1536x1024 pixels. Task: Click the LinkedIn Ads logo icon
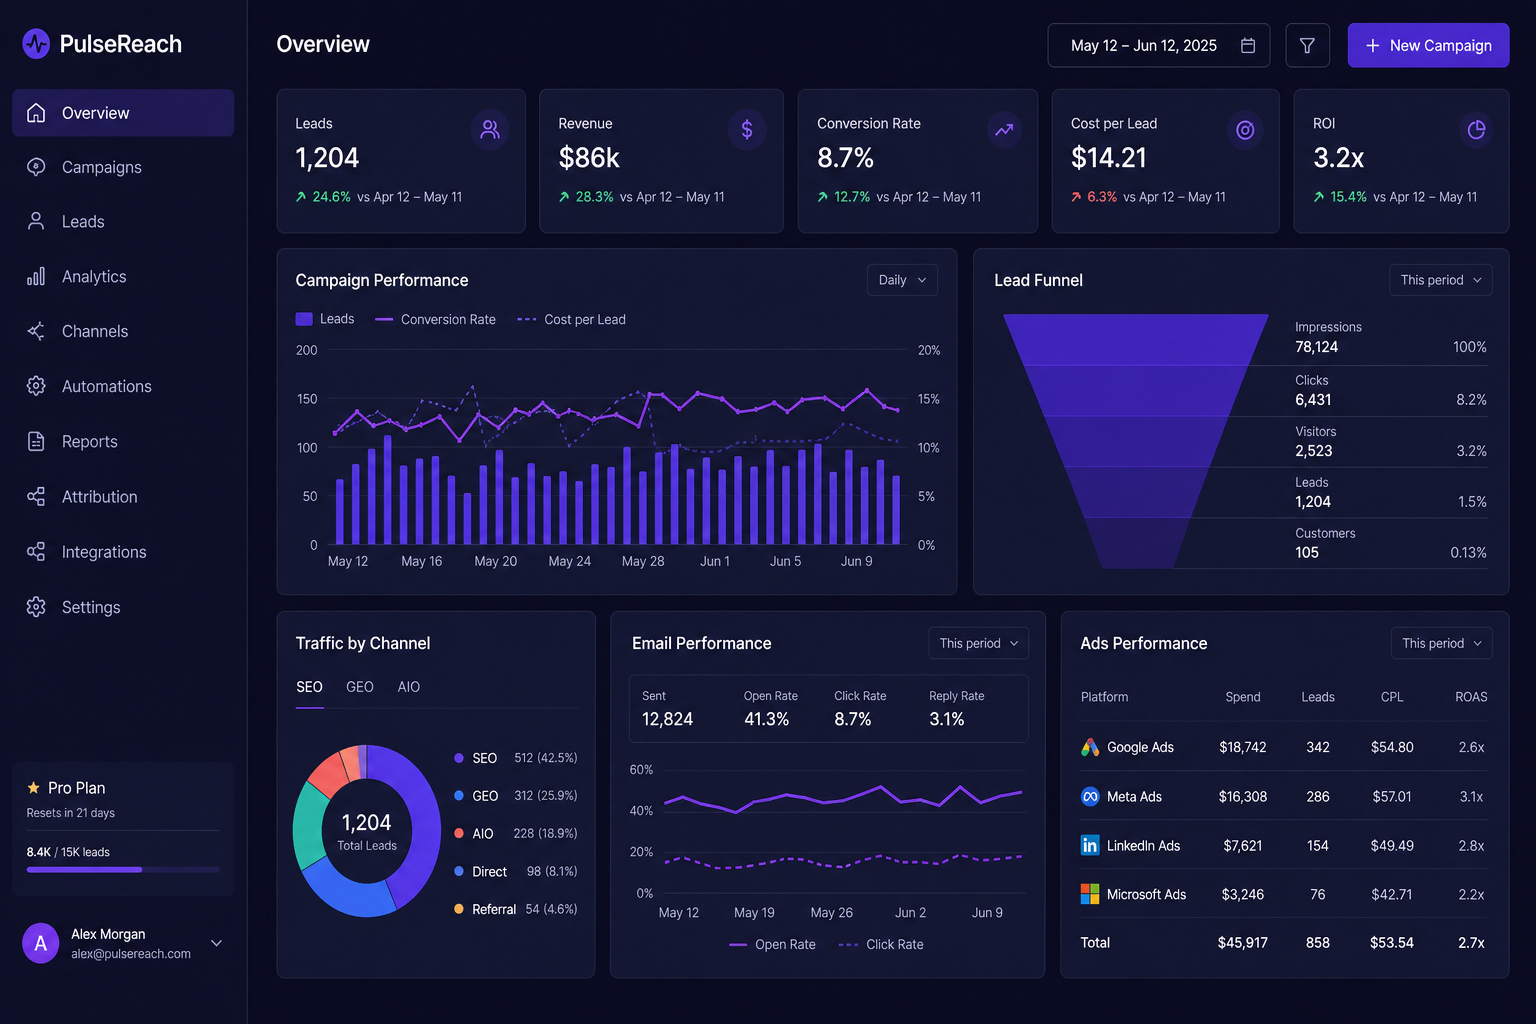[x=1090, y=845]
